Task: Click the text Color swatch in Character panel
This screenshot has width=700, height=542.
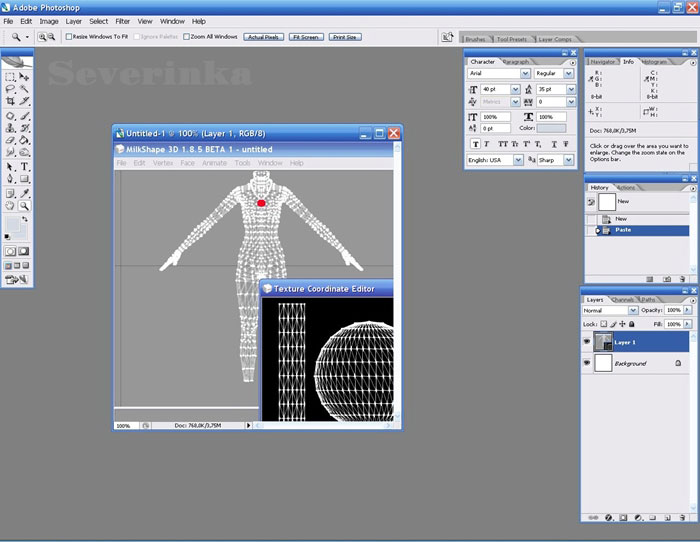Action: (551, 129)
